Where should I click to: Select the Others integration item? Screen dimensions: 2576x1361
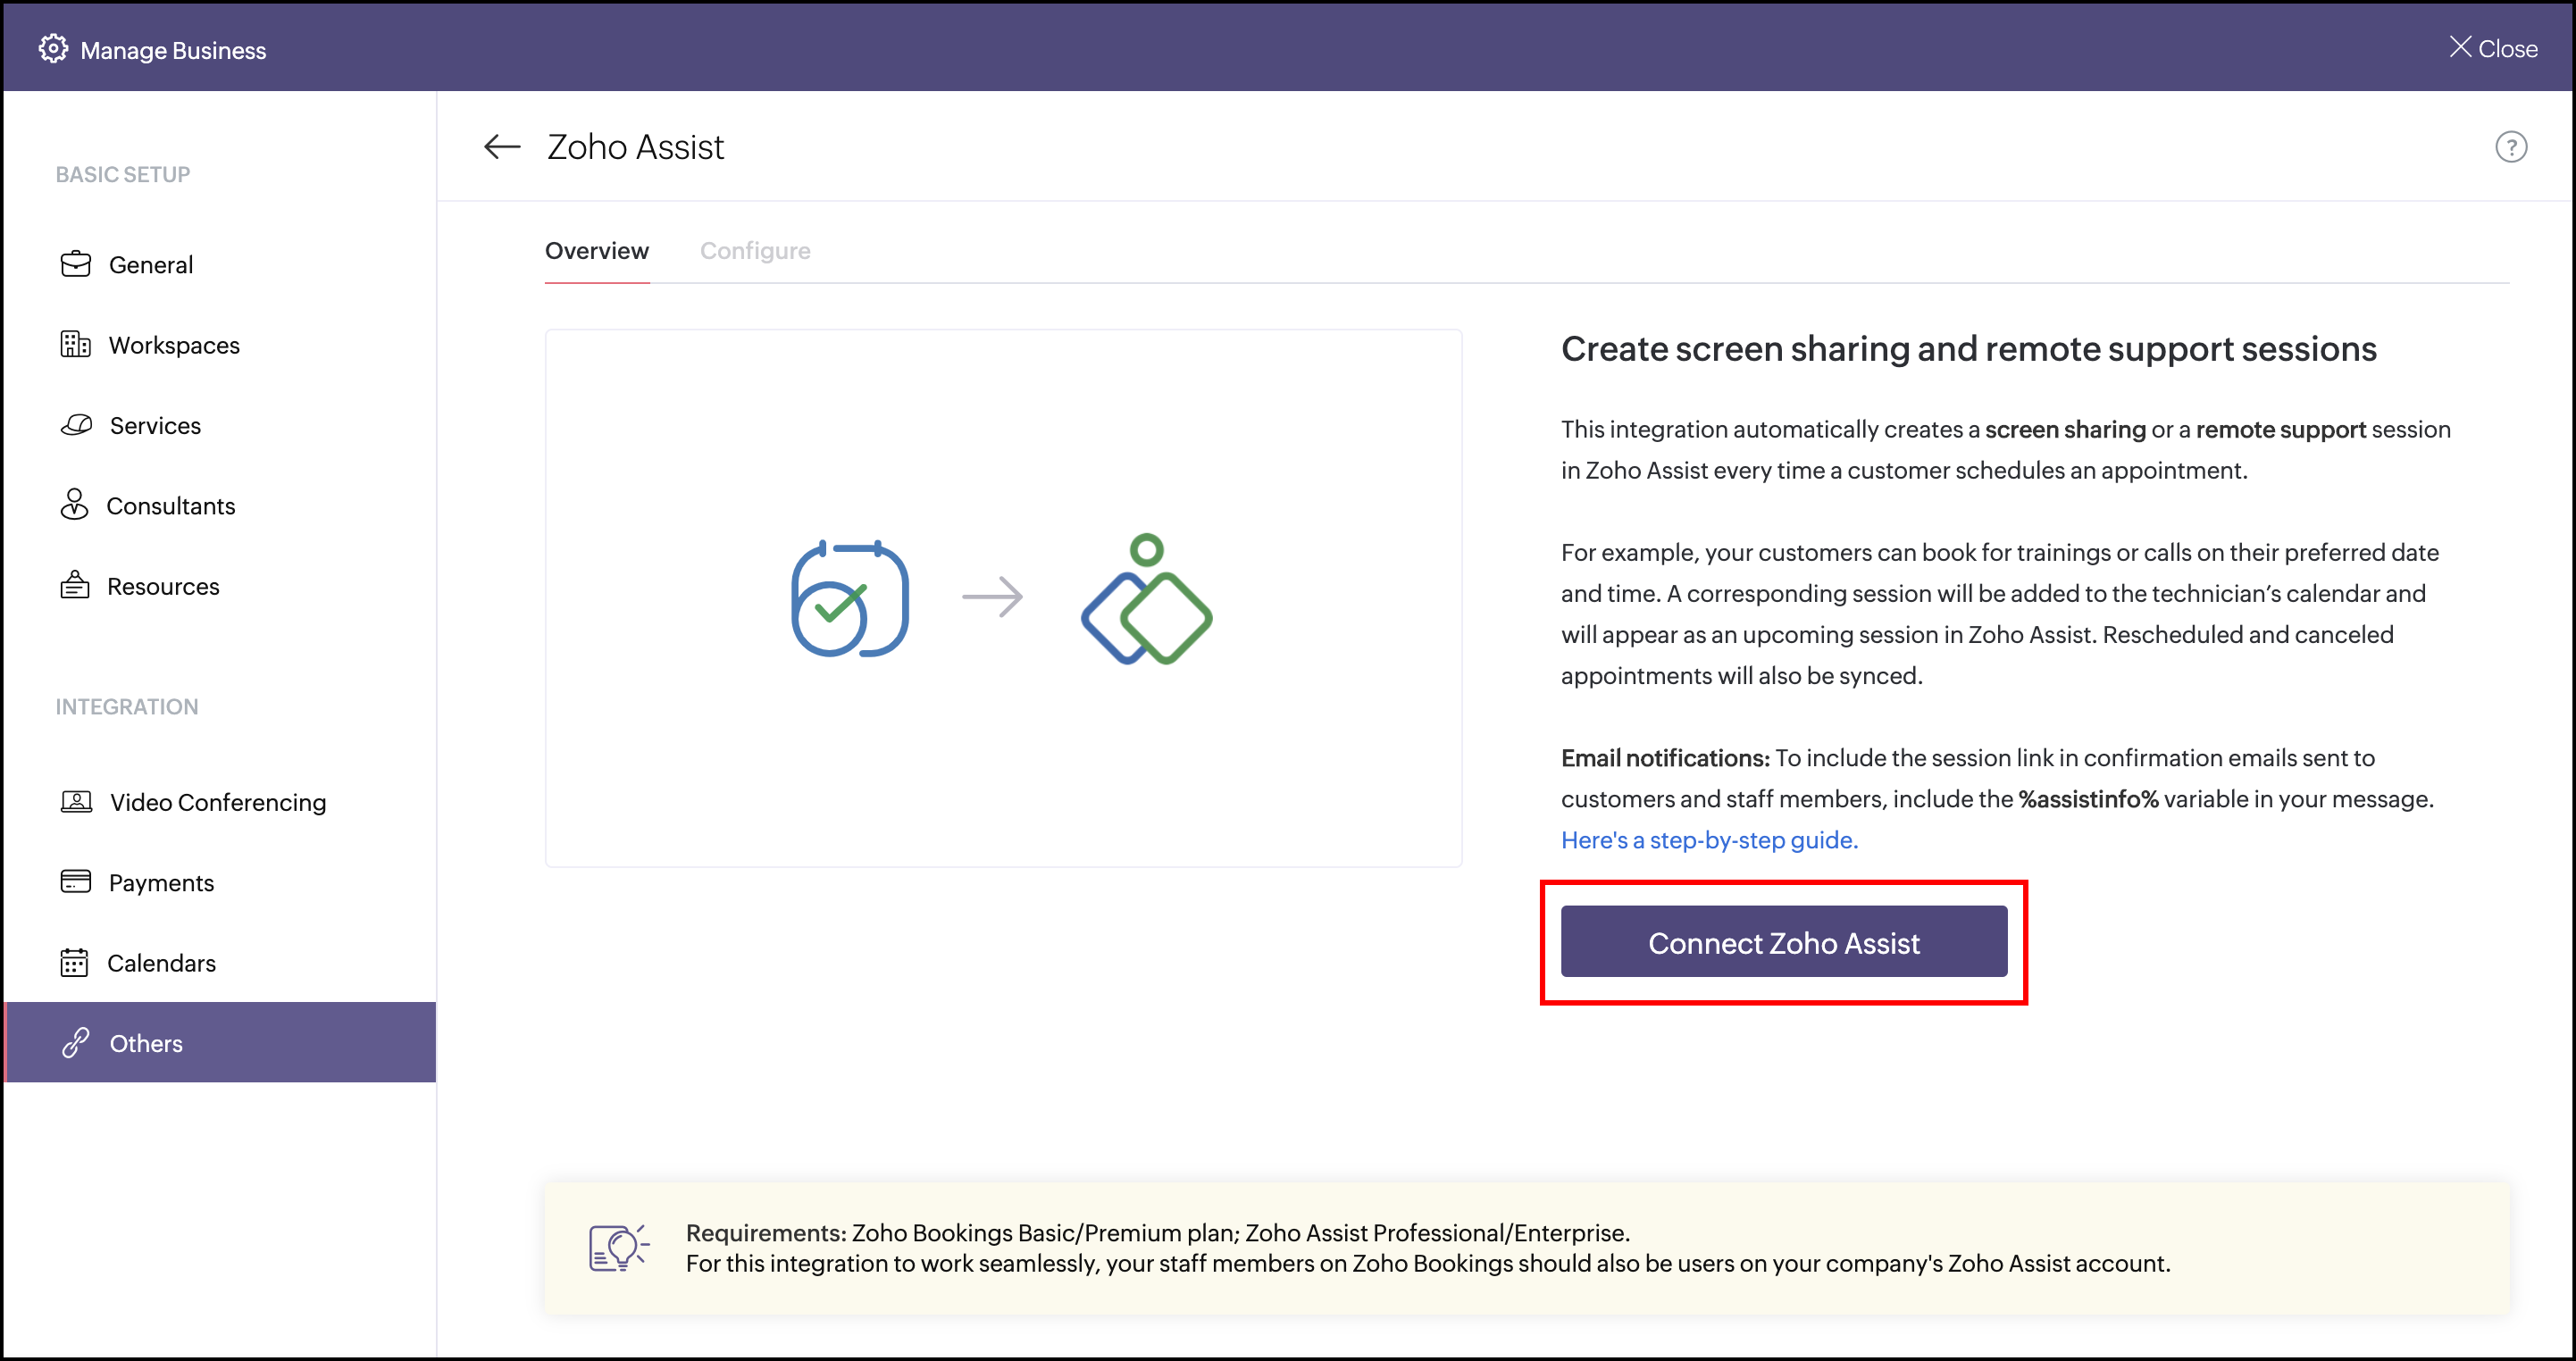coord(146,1043)
